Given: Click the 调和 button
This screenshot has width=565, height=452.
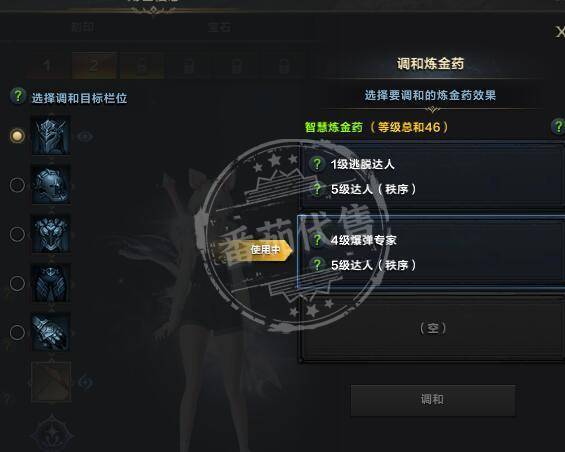Looking at the screenshot, I should click(432, 400).
